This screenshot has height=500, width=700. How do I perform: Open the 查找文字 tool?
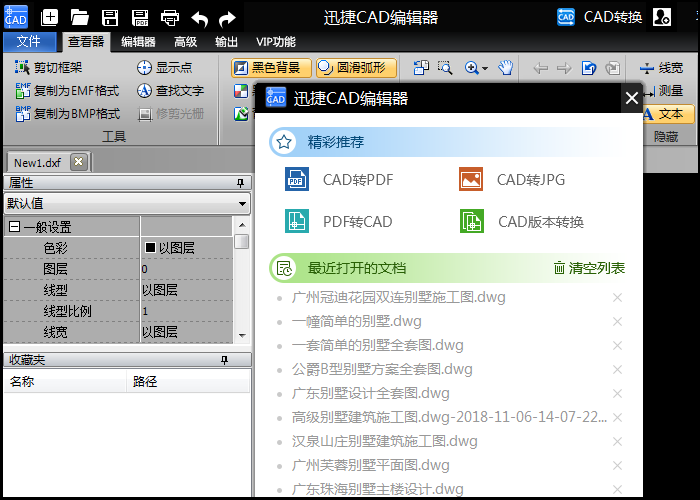point(170,91)
